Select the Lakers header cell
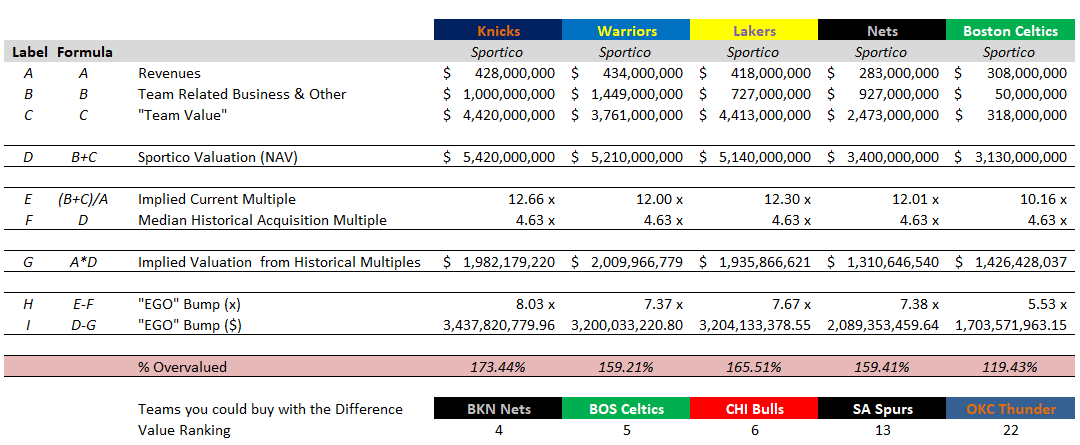The height and width of the screenshot is (445, 1080). pyautogui.click(x=754, y=30)
